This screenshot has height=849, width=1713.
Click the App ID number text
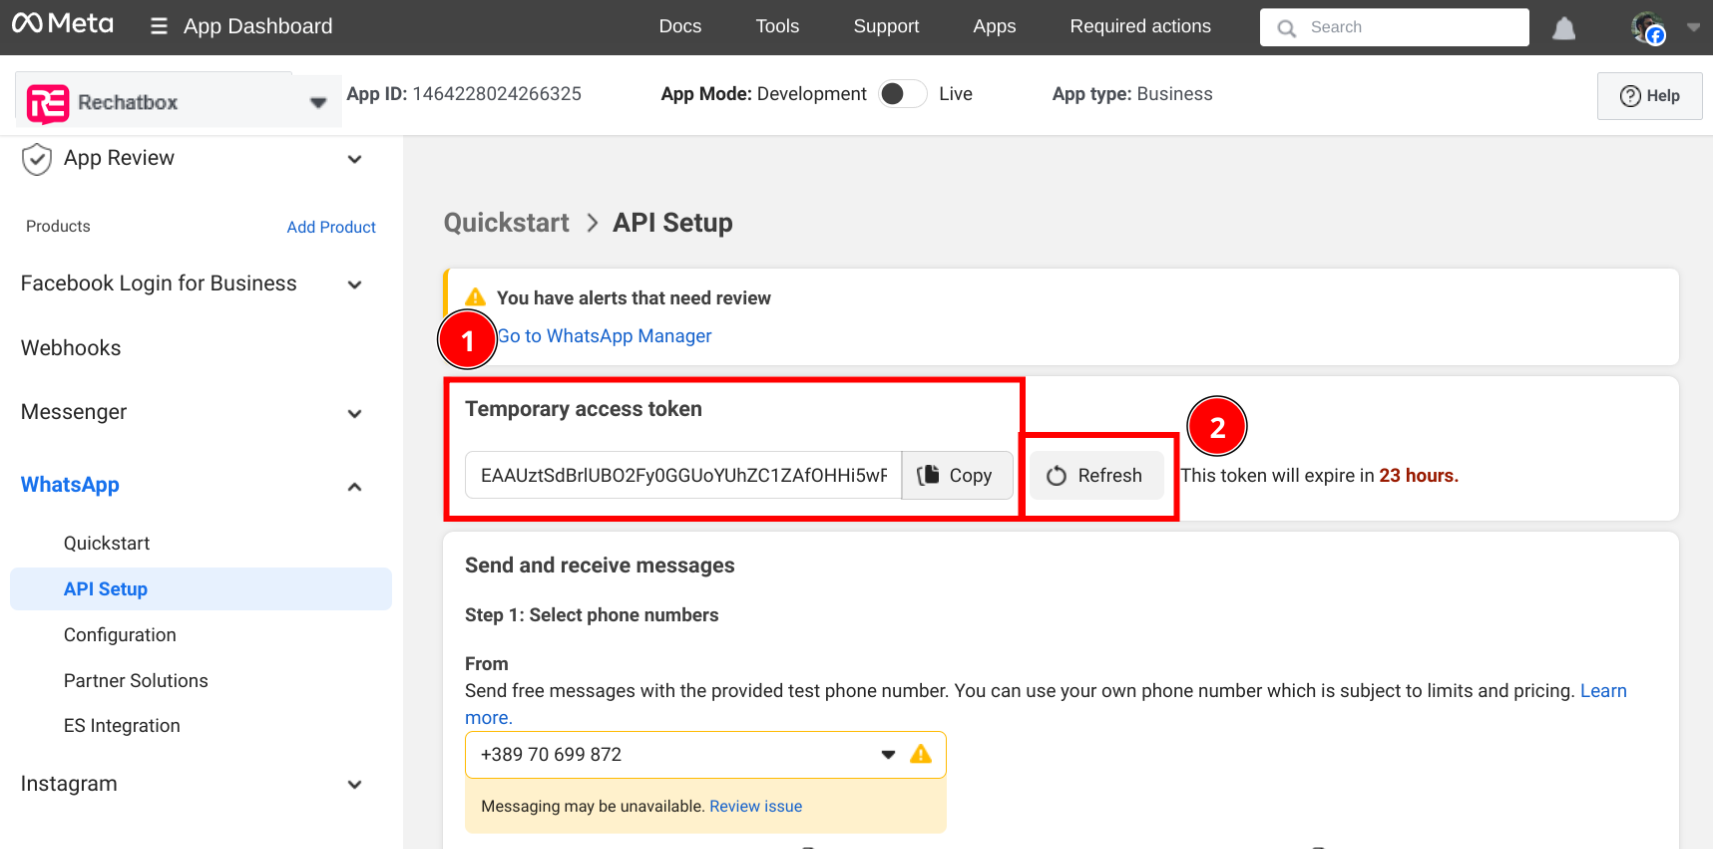pyautogui.click(x=497, y=94)
